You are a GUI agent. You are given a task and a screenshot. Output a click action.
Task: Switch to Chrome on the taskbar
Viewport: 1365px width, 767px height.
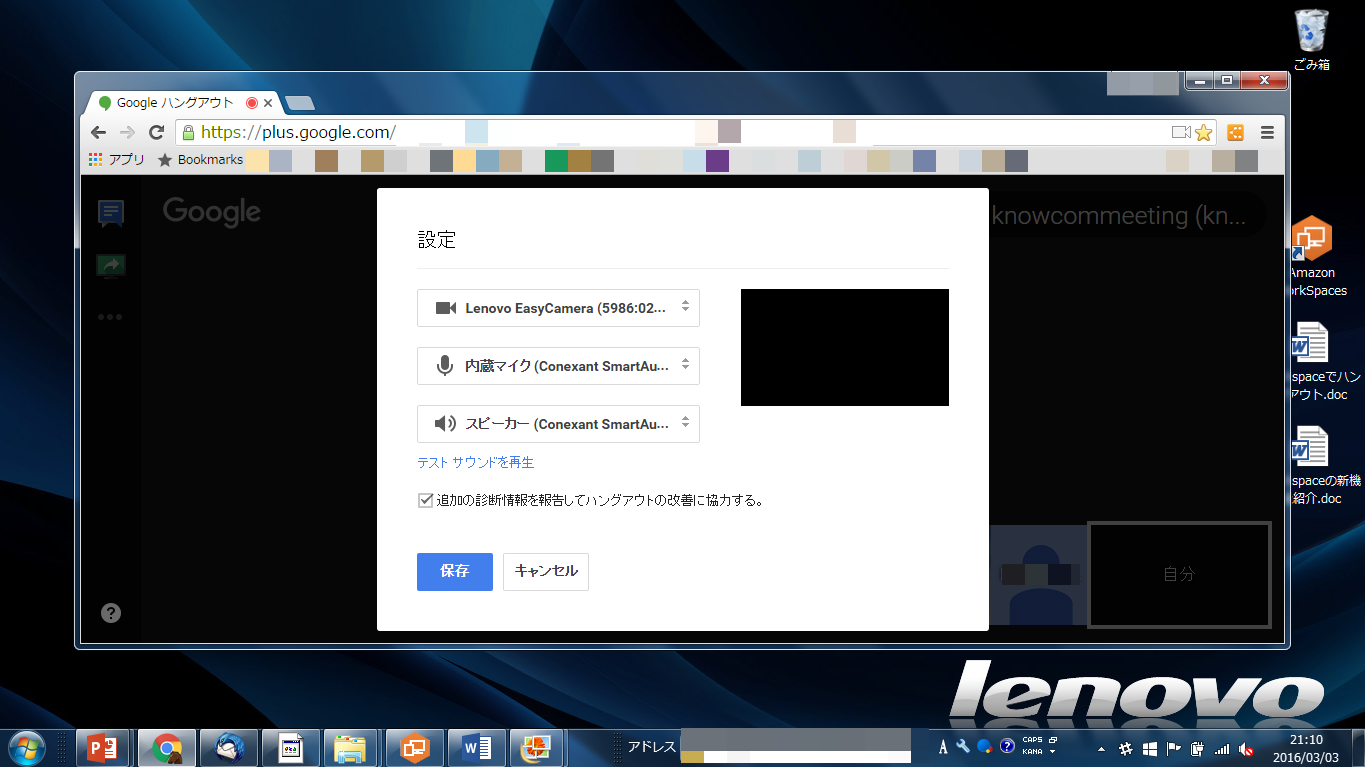[166, 747]
